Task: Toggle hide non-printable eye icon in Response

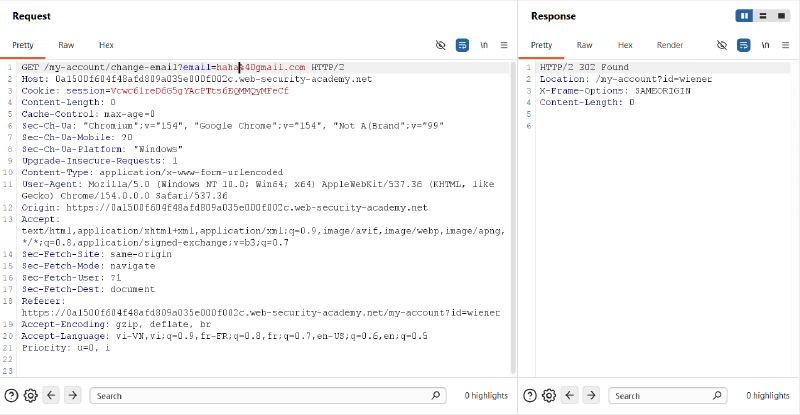Action: 722,45
